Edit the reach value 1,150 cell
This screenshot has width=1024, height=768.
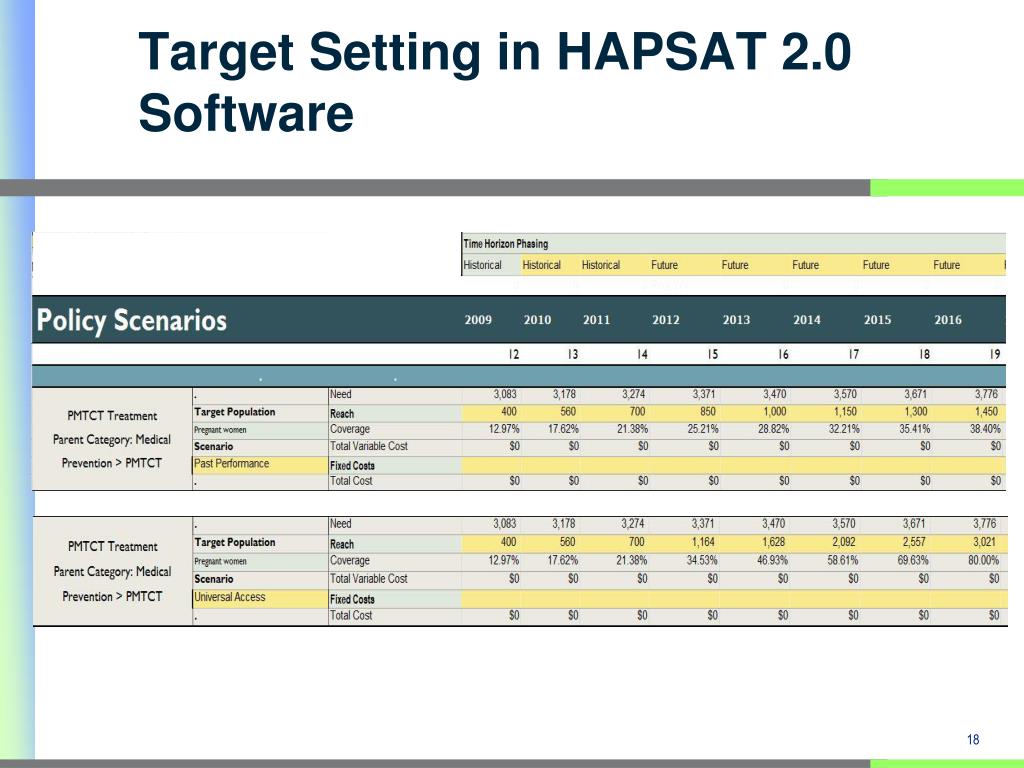click(x=846, y=412)
